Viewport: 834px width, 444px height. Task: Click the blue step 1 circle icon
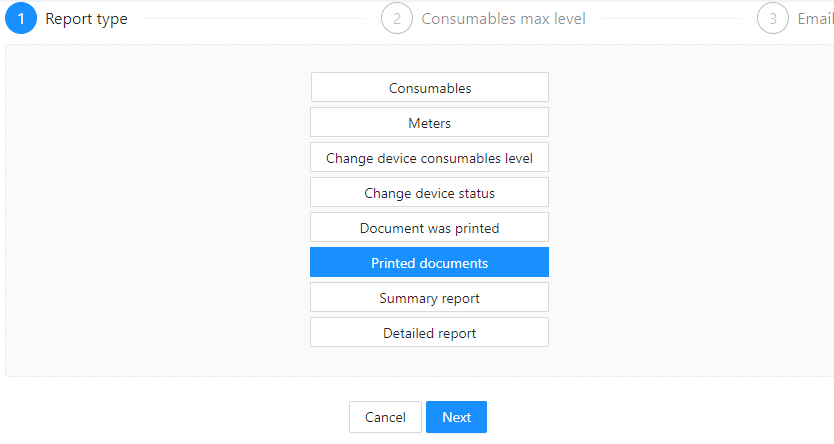21,19
